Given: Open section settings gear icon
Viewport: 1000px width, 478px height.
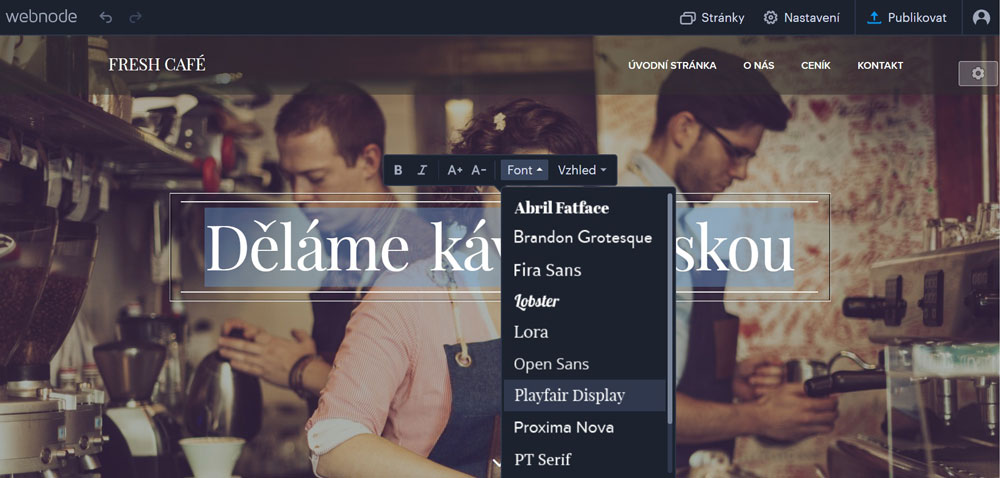Looking at the screenshot, I should tap(978, 73).
